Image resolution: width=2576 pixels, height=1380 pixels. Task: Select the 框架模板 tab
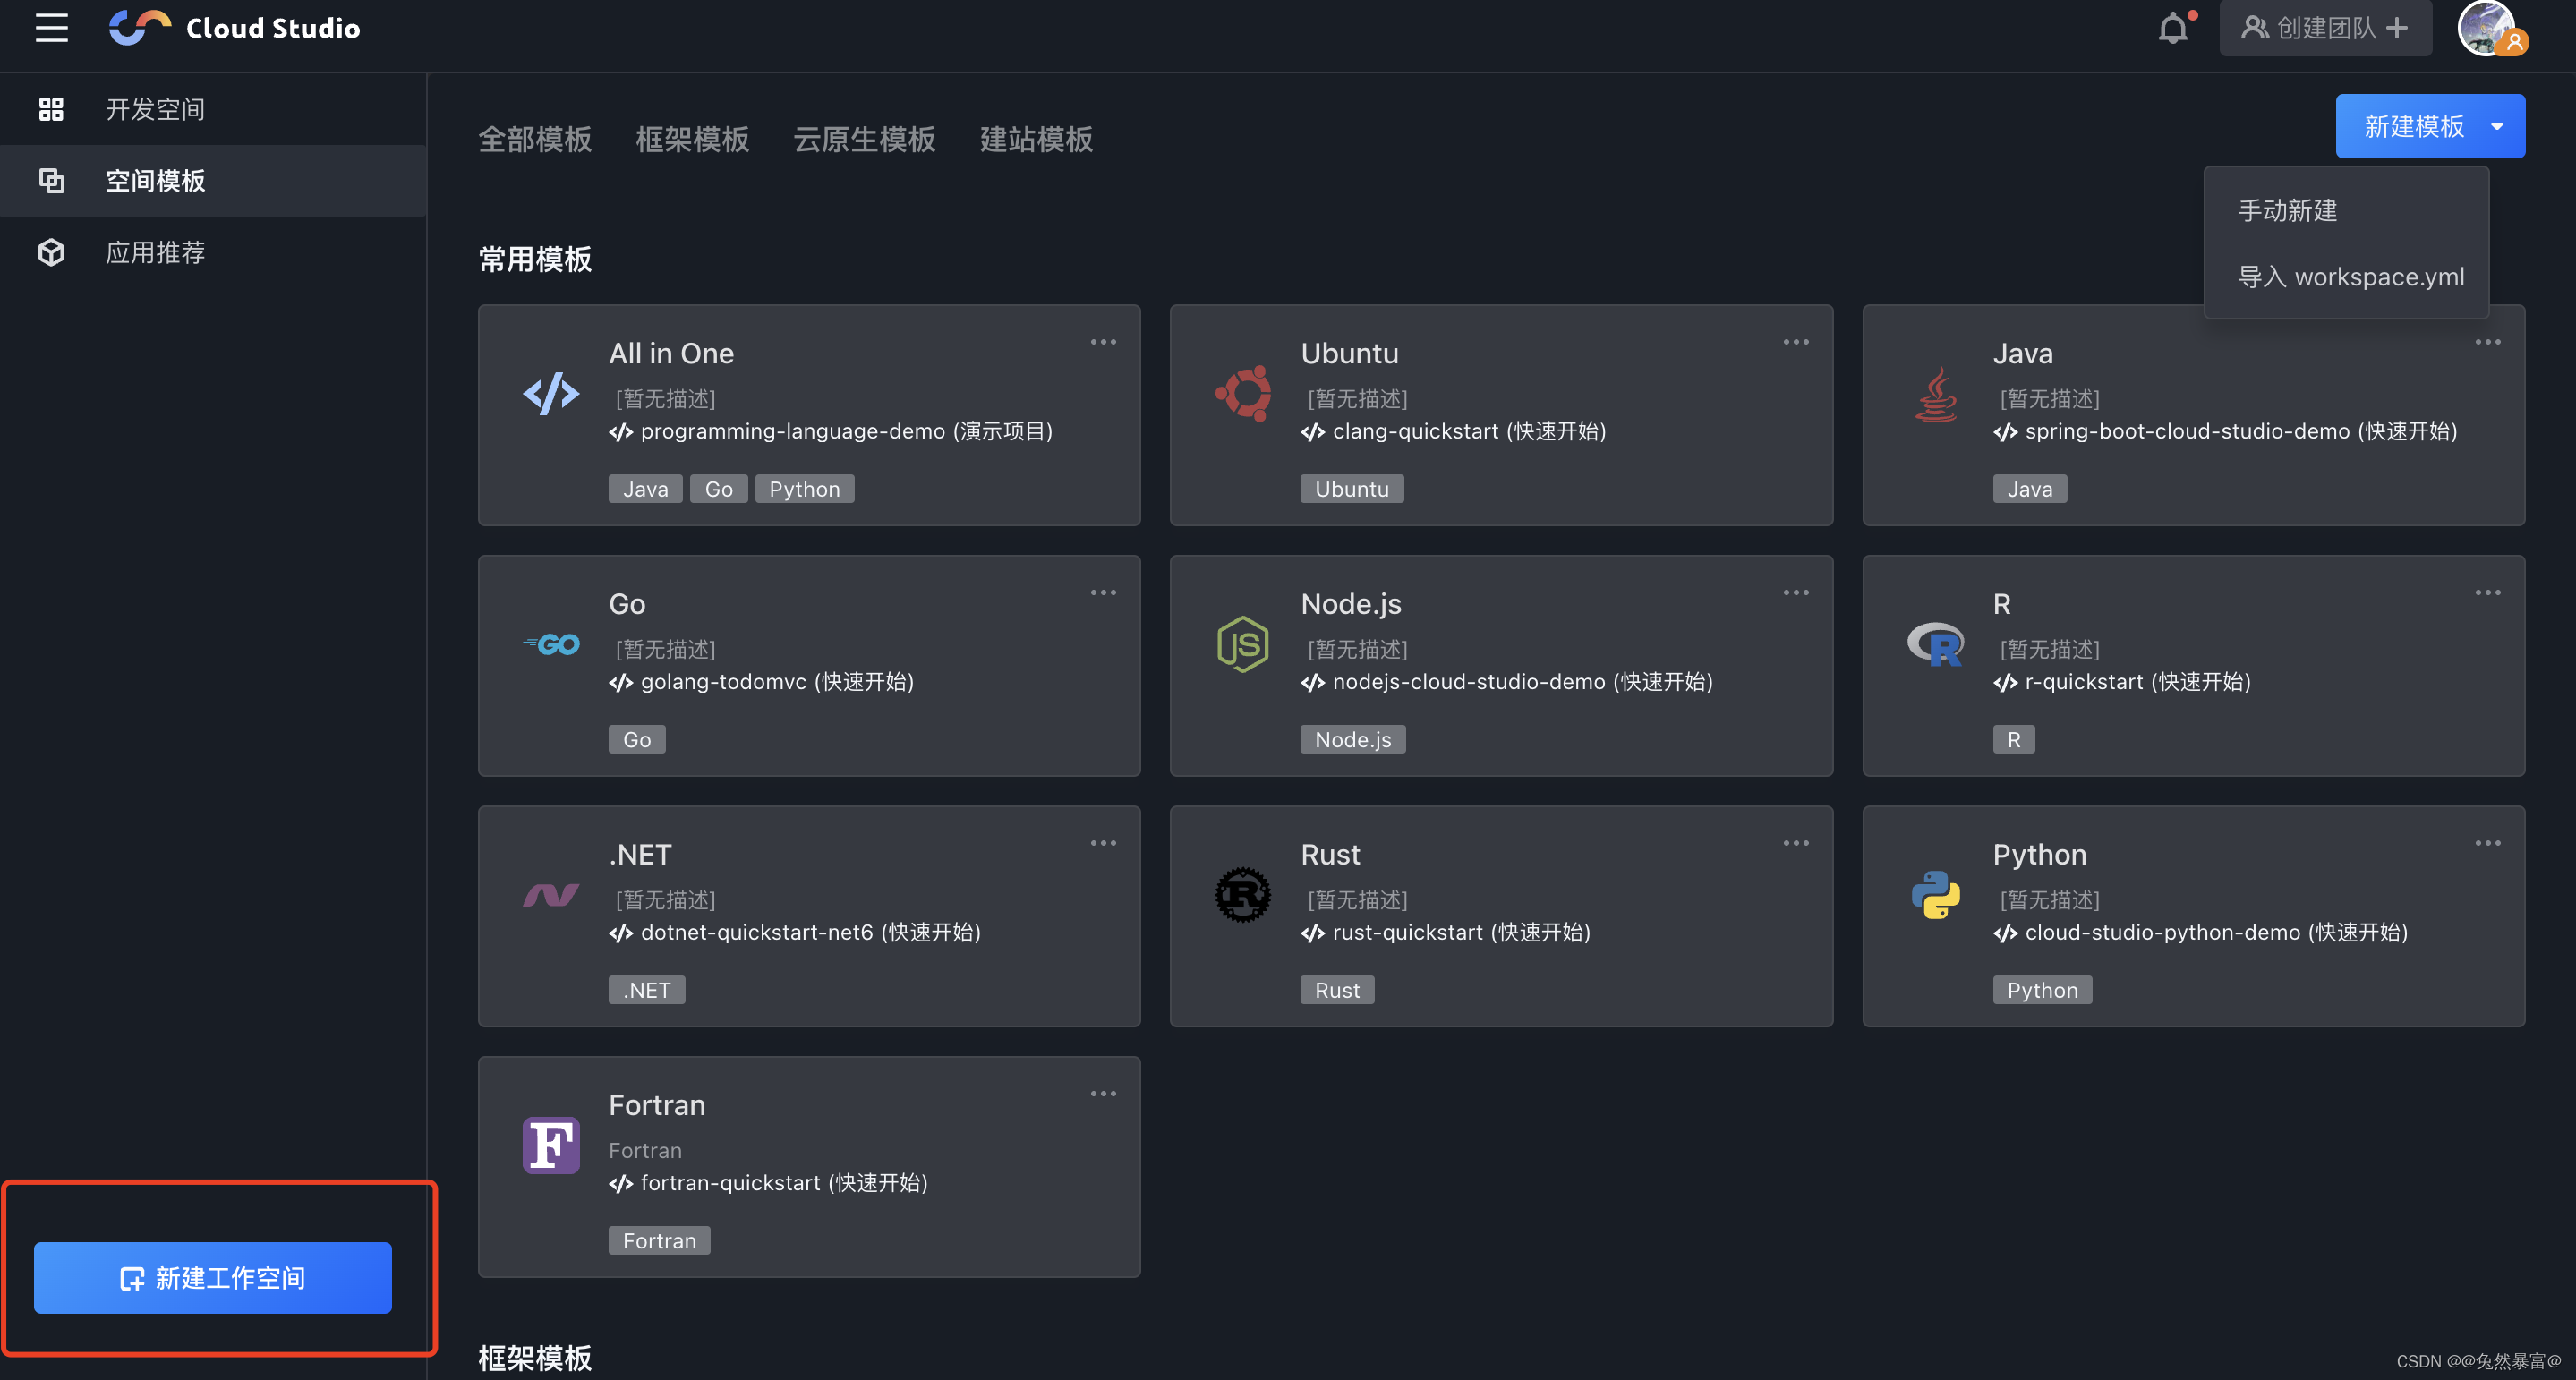coord(694,141)
